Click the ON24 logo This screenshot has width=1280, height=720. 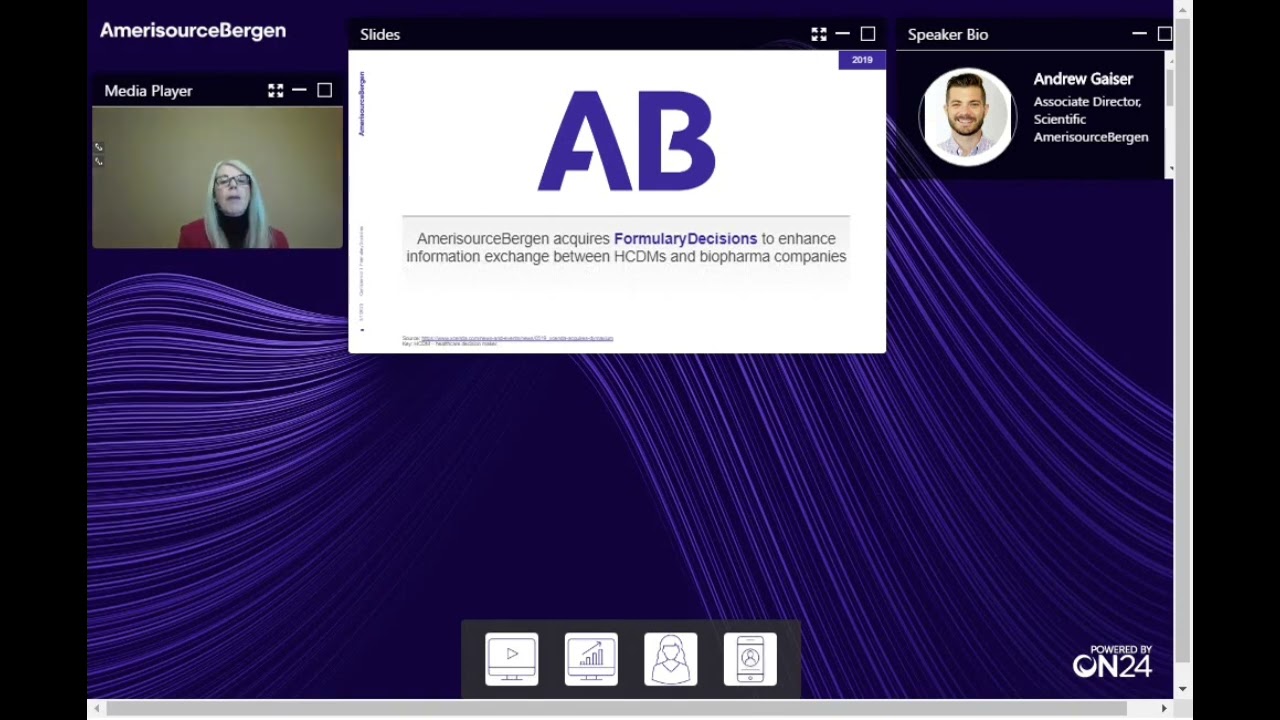[1113, 662]
